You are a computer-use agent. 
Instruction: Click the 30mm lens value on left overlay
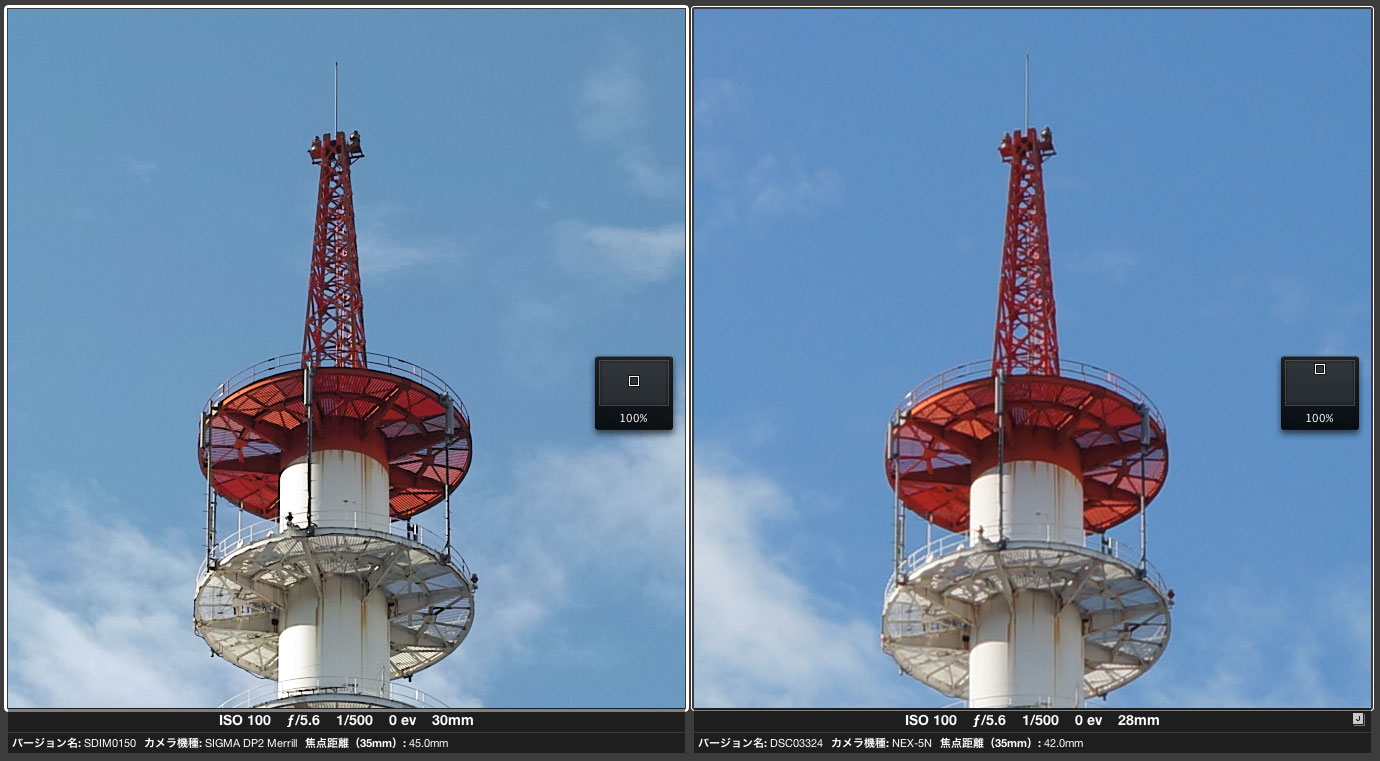[452, 720]
